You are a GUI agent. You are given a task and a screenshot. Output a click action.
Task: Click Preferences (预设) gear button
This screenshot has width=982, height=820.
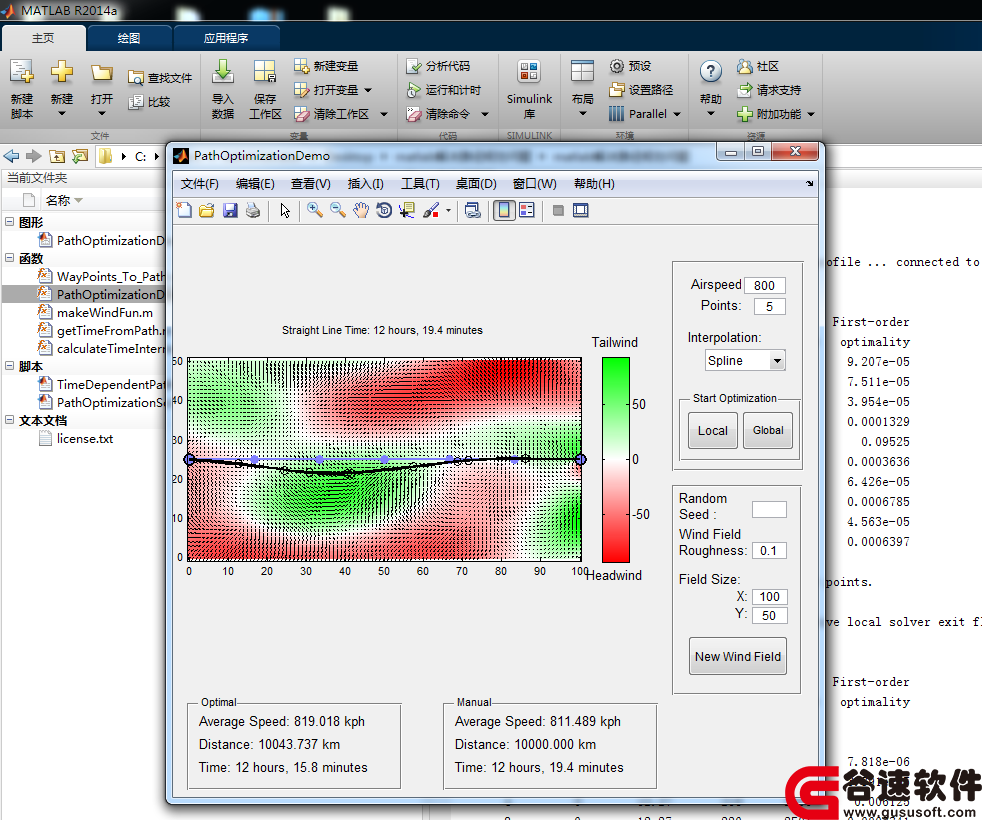pyautogui.click(x=631, y=66)
